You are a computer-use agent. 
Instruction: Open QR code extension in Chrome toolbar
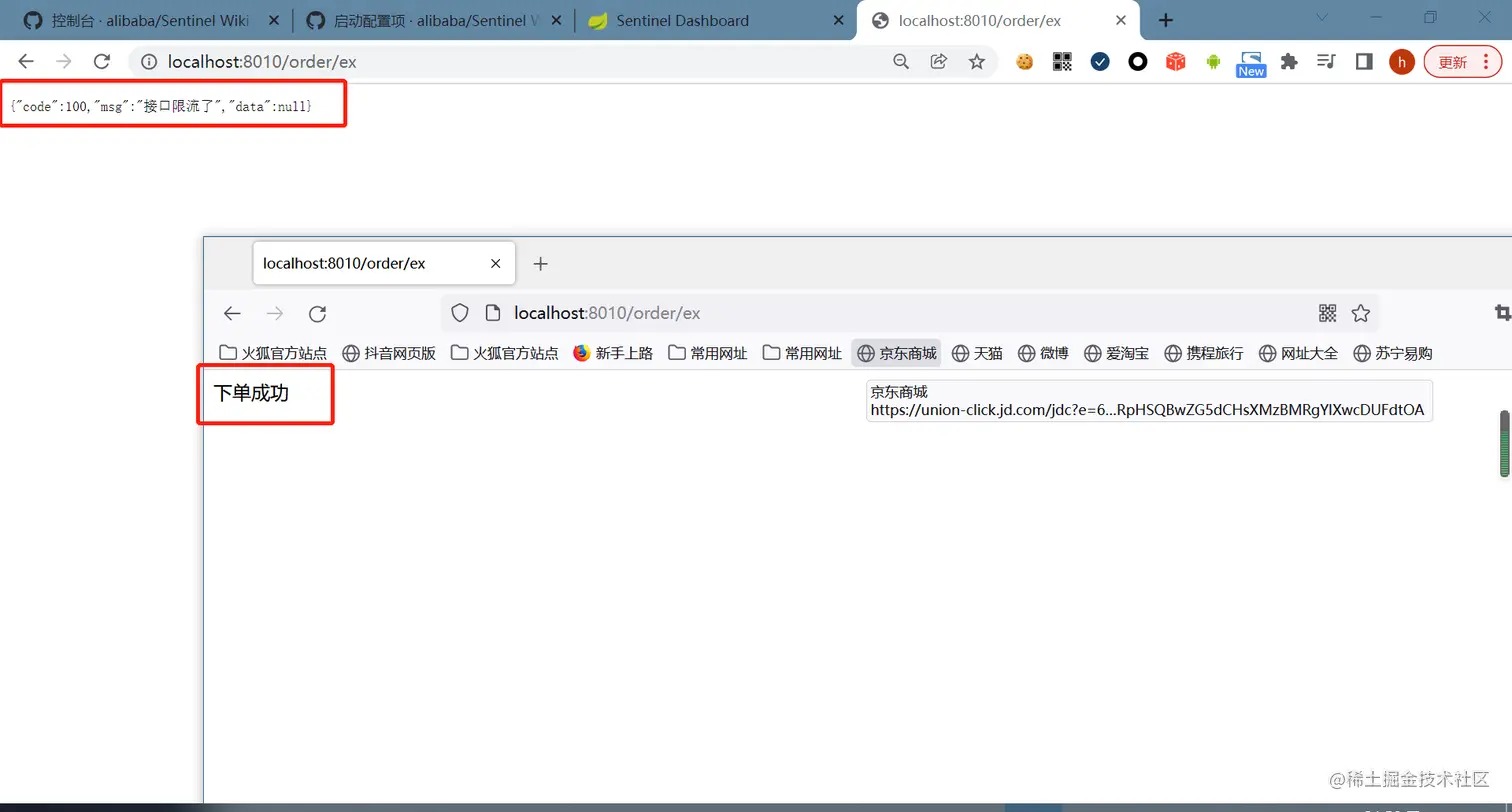(x=1062, y=62)
